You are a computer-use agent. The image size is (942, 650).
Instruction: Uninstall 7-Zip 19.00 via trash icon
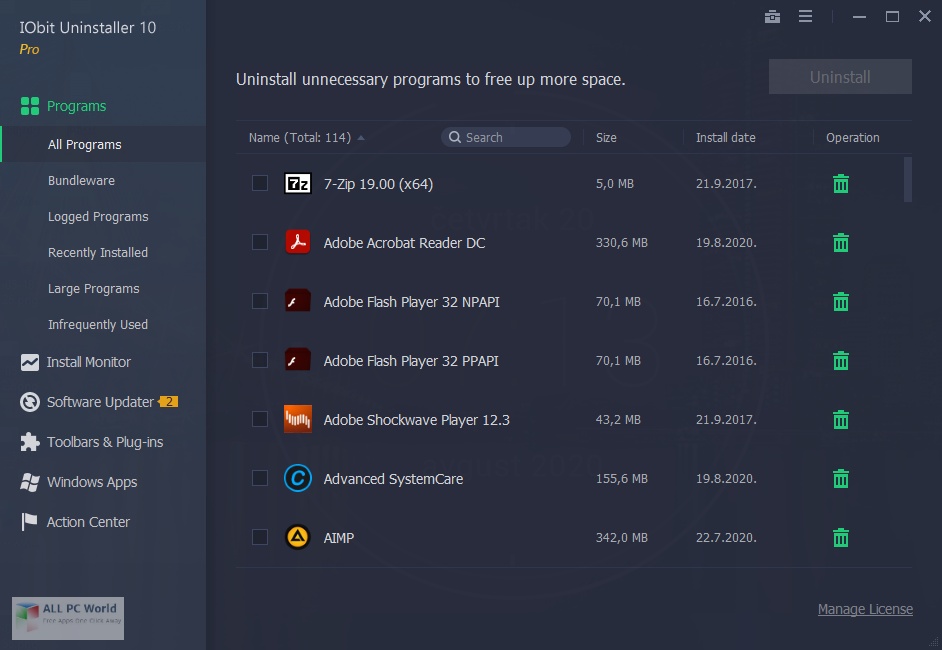coord(840,183)
